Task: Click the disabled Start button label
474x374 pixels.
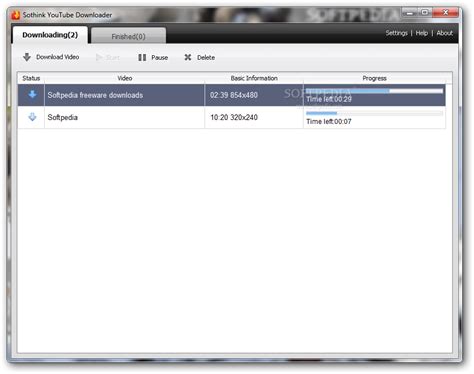Action: click(x=113, y=58)
